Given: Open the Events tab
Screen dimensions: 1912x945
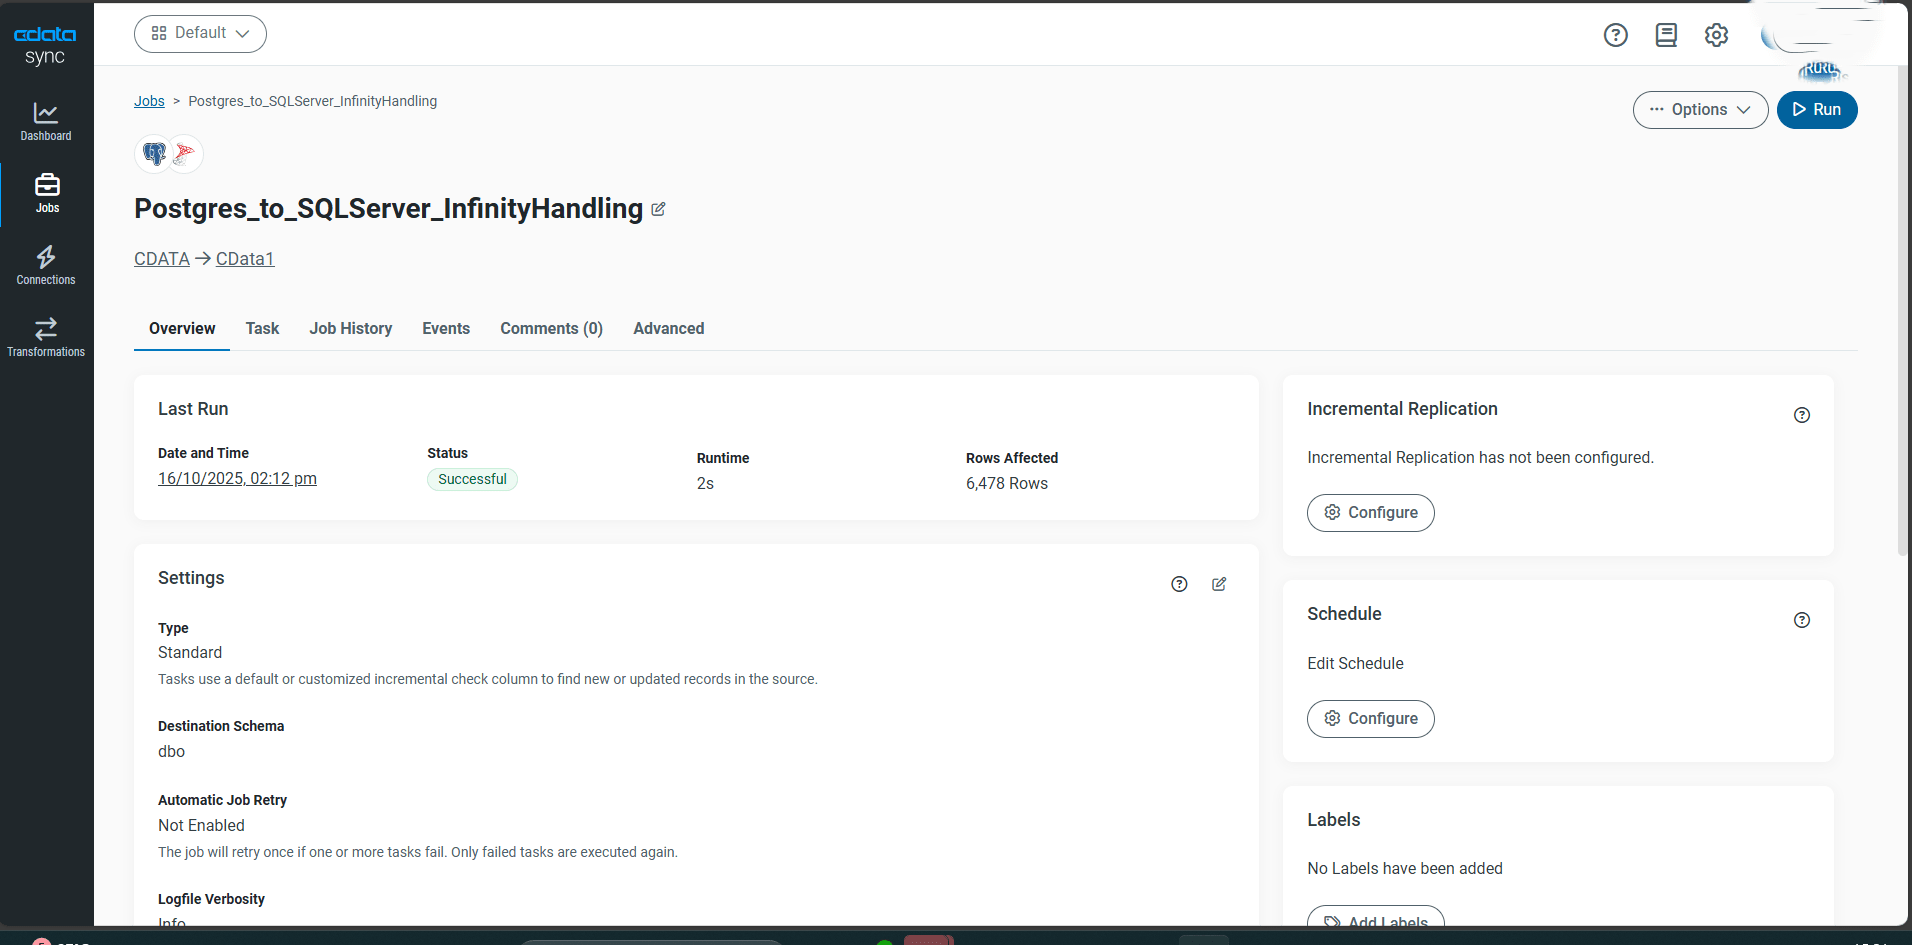Looking at the screenshot, I should [445, 328].
